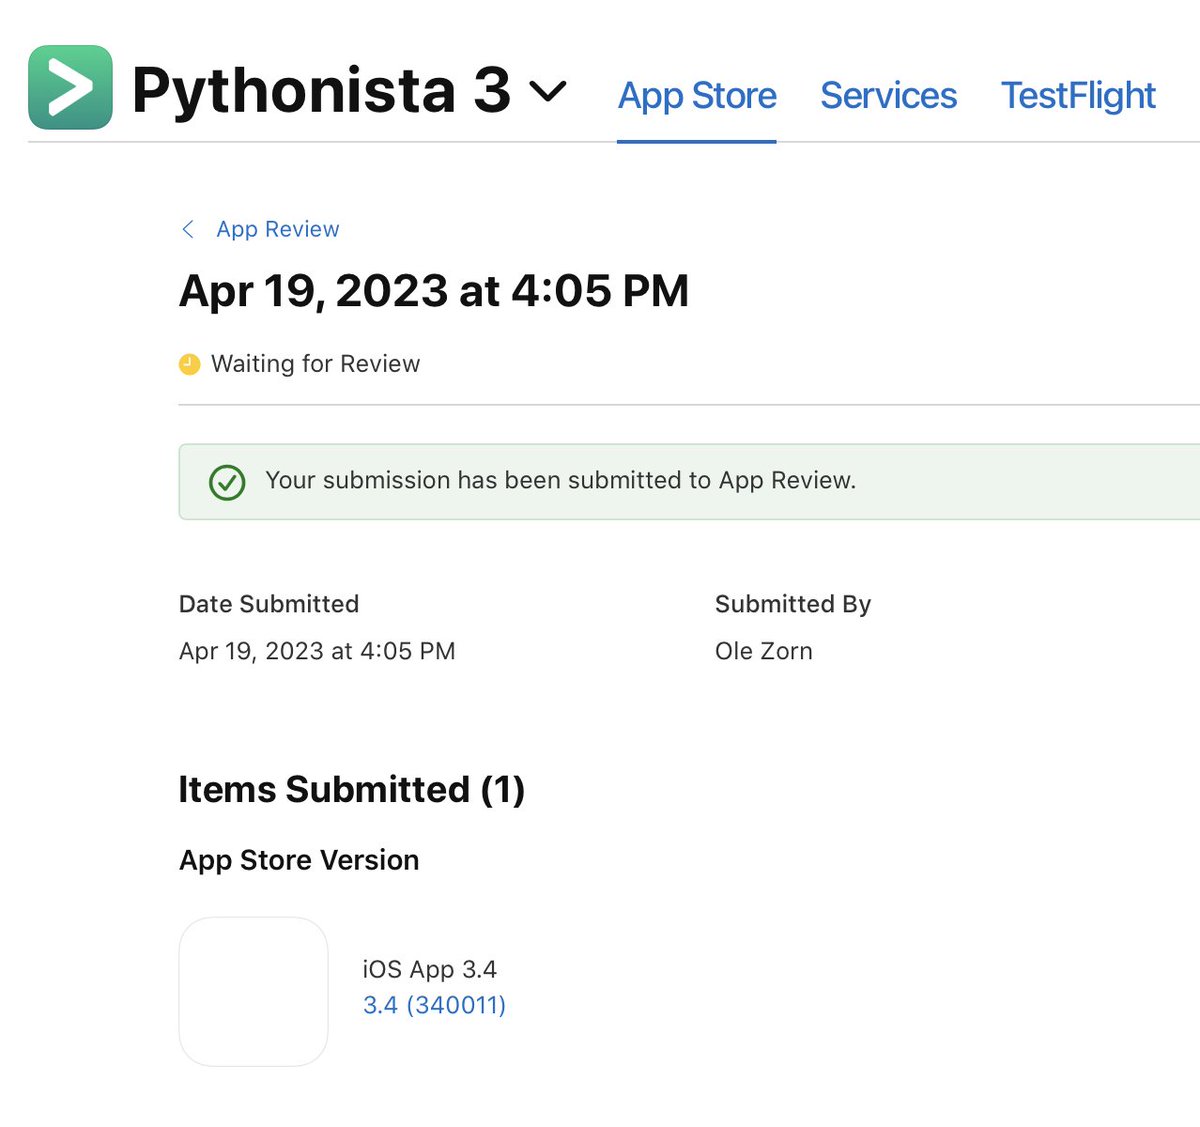Click the Pythonista 3 app icon

70,87
